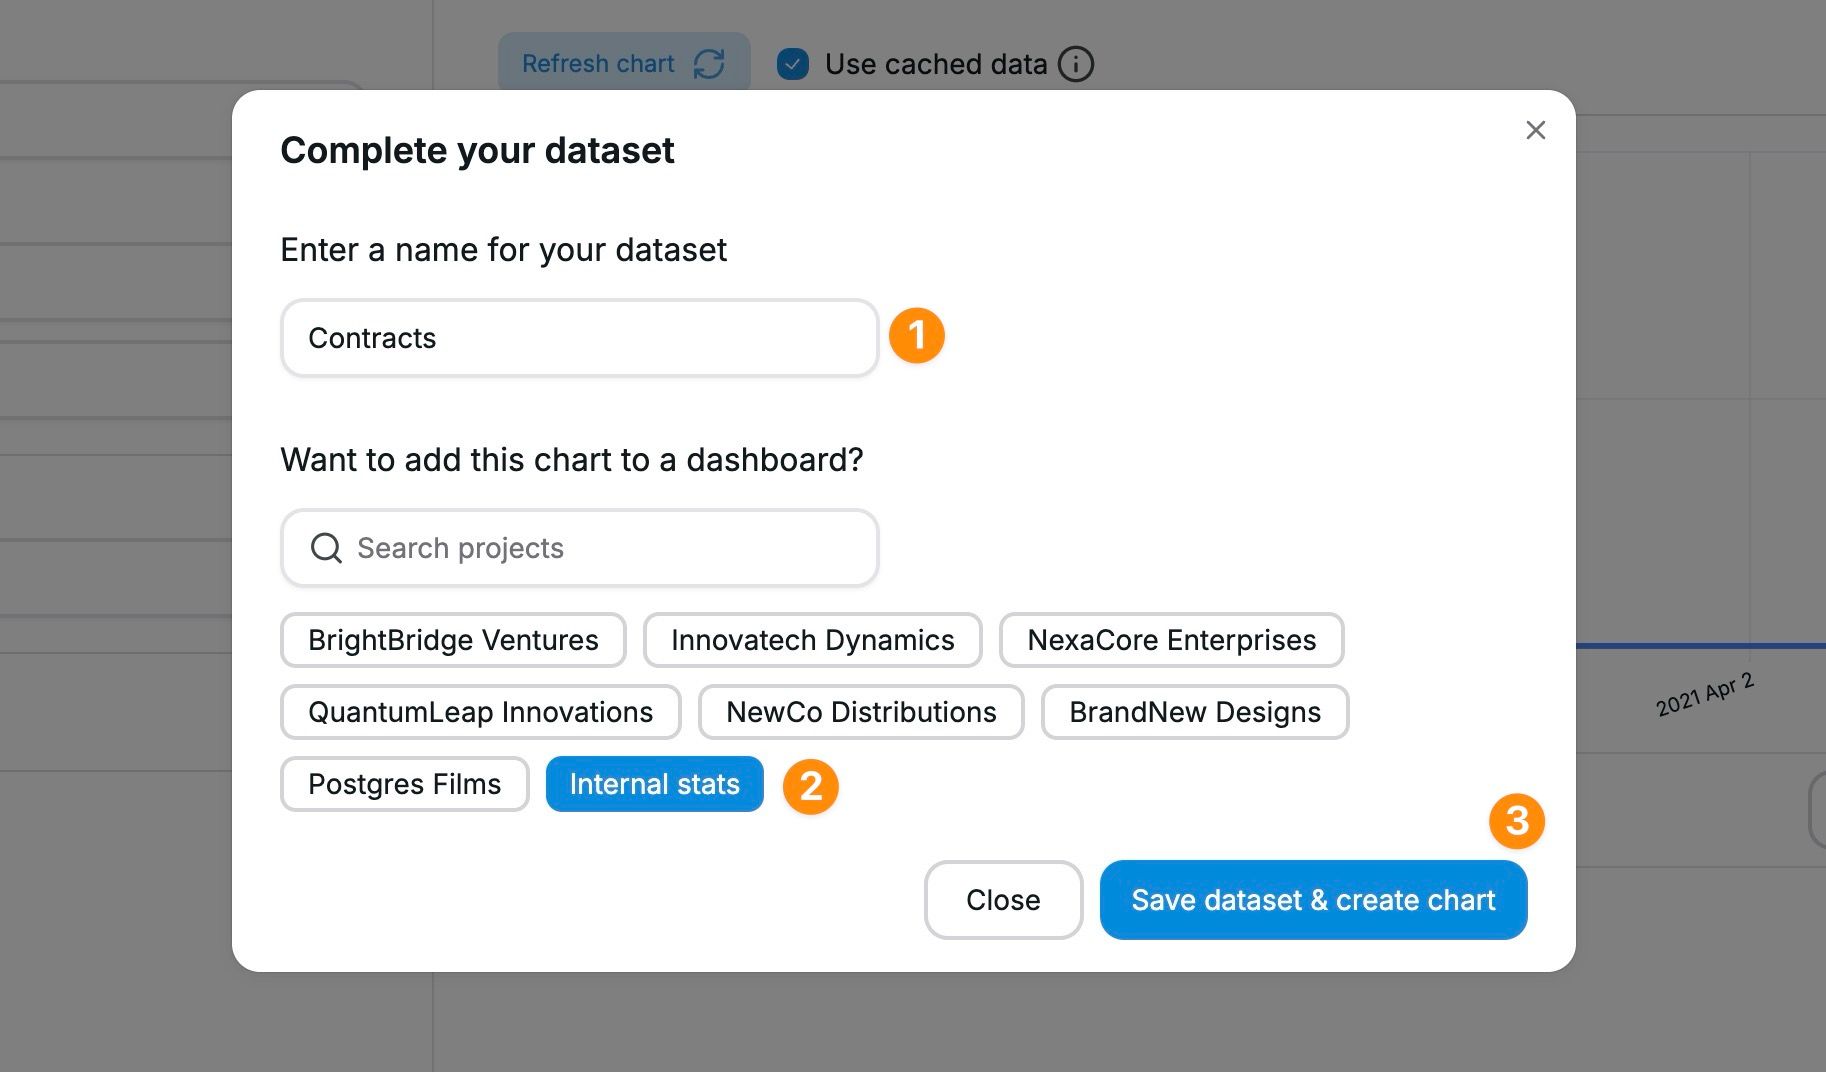Select the Postgres Films project
Image resolution: width=1826 pixels, height=1072 pixels.
pos(404,784)
